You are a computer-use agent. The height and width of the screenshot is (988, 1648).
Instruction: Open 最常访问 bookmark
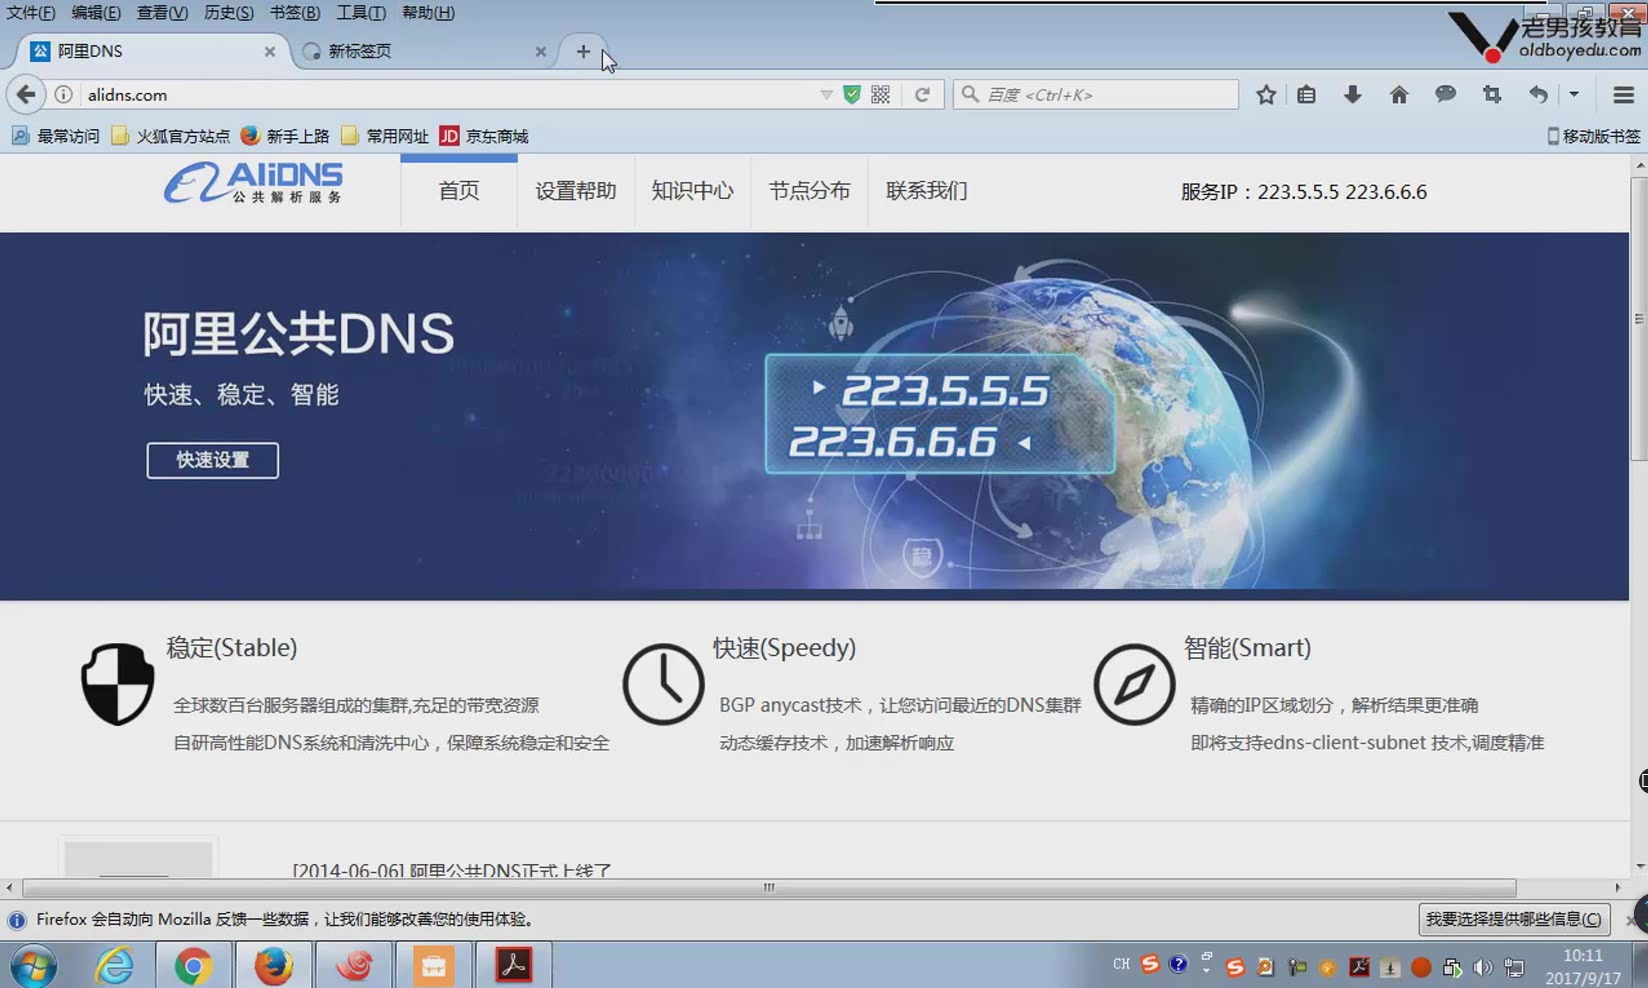click(x=56, y=136)
